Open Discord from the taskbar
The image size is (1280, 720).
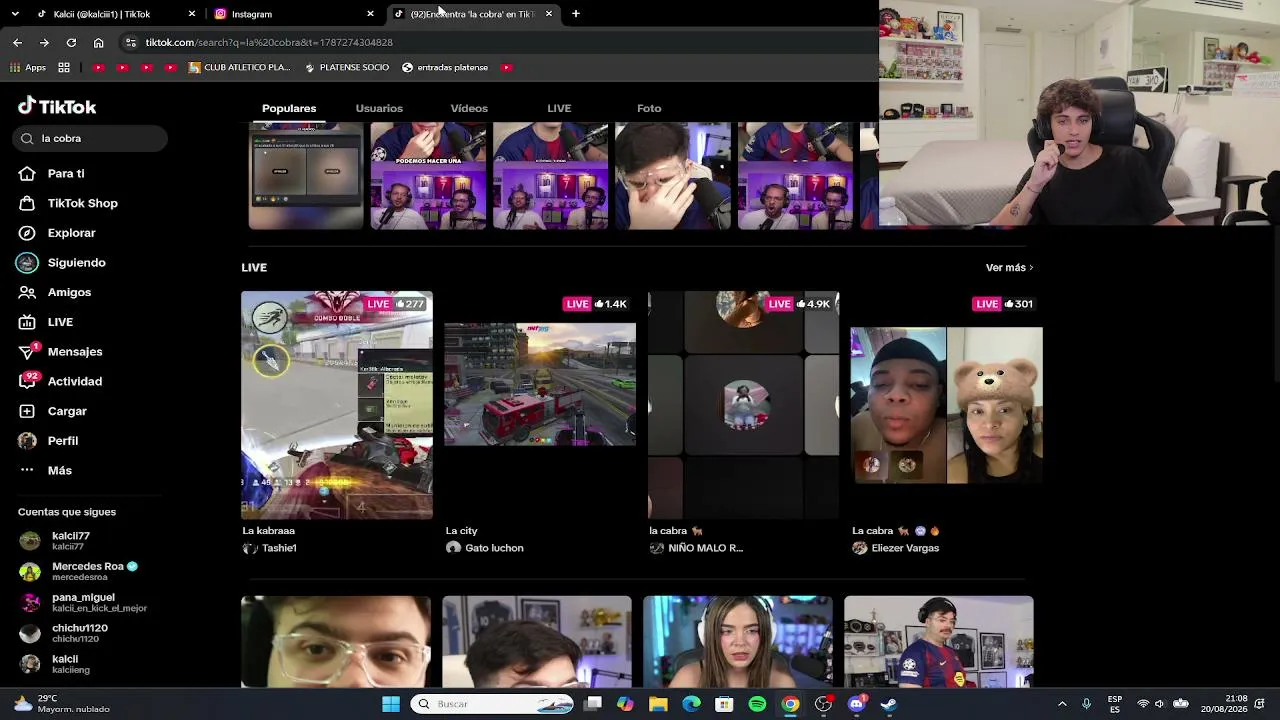[857, 704]
